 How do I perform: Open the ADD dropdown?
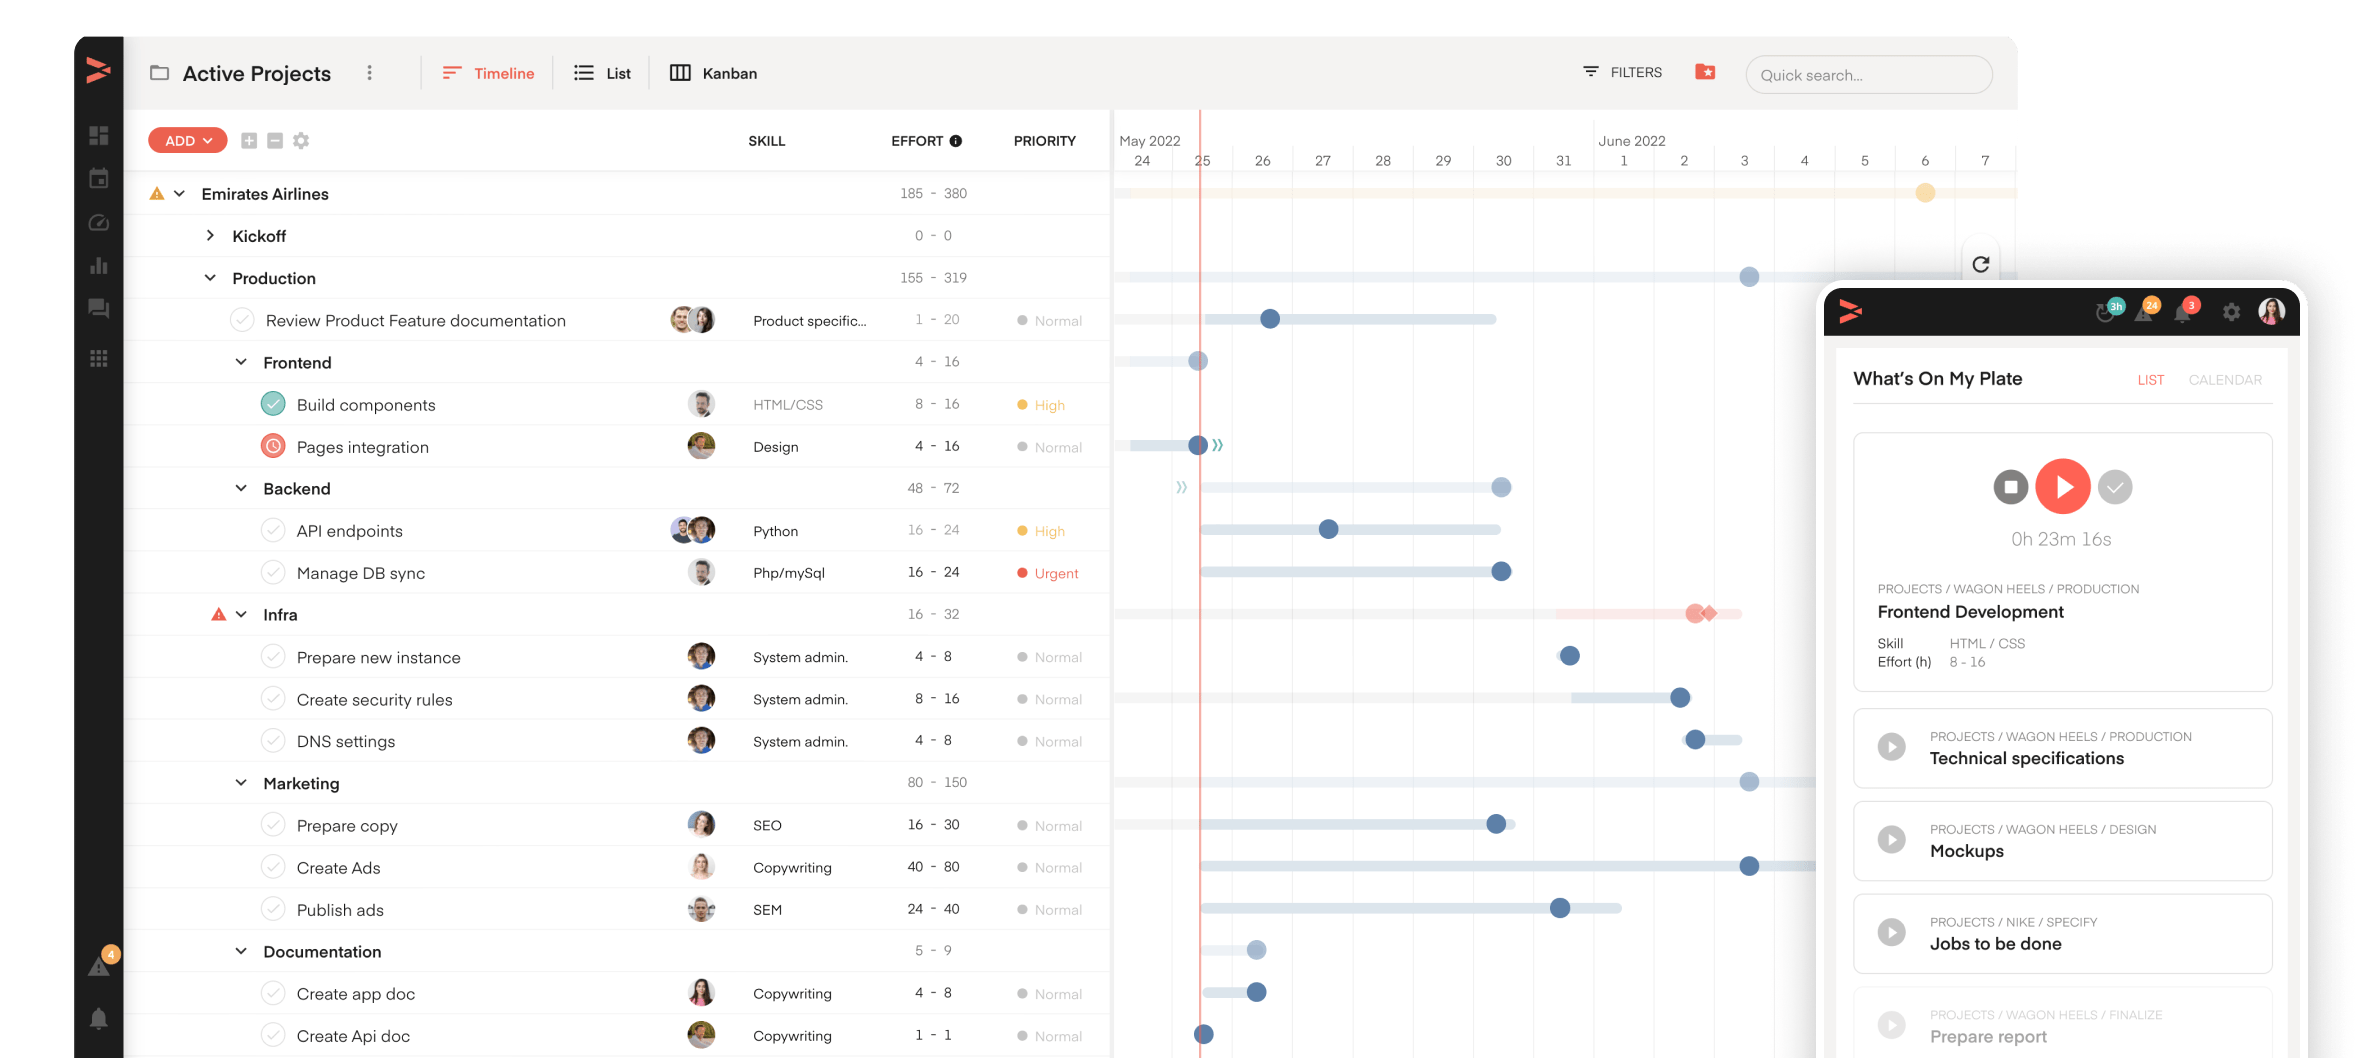(186, 140)
